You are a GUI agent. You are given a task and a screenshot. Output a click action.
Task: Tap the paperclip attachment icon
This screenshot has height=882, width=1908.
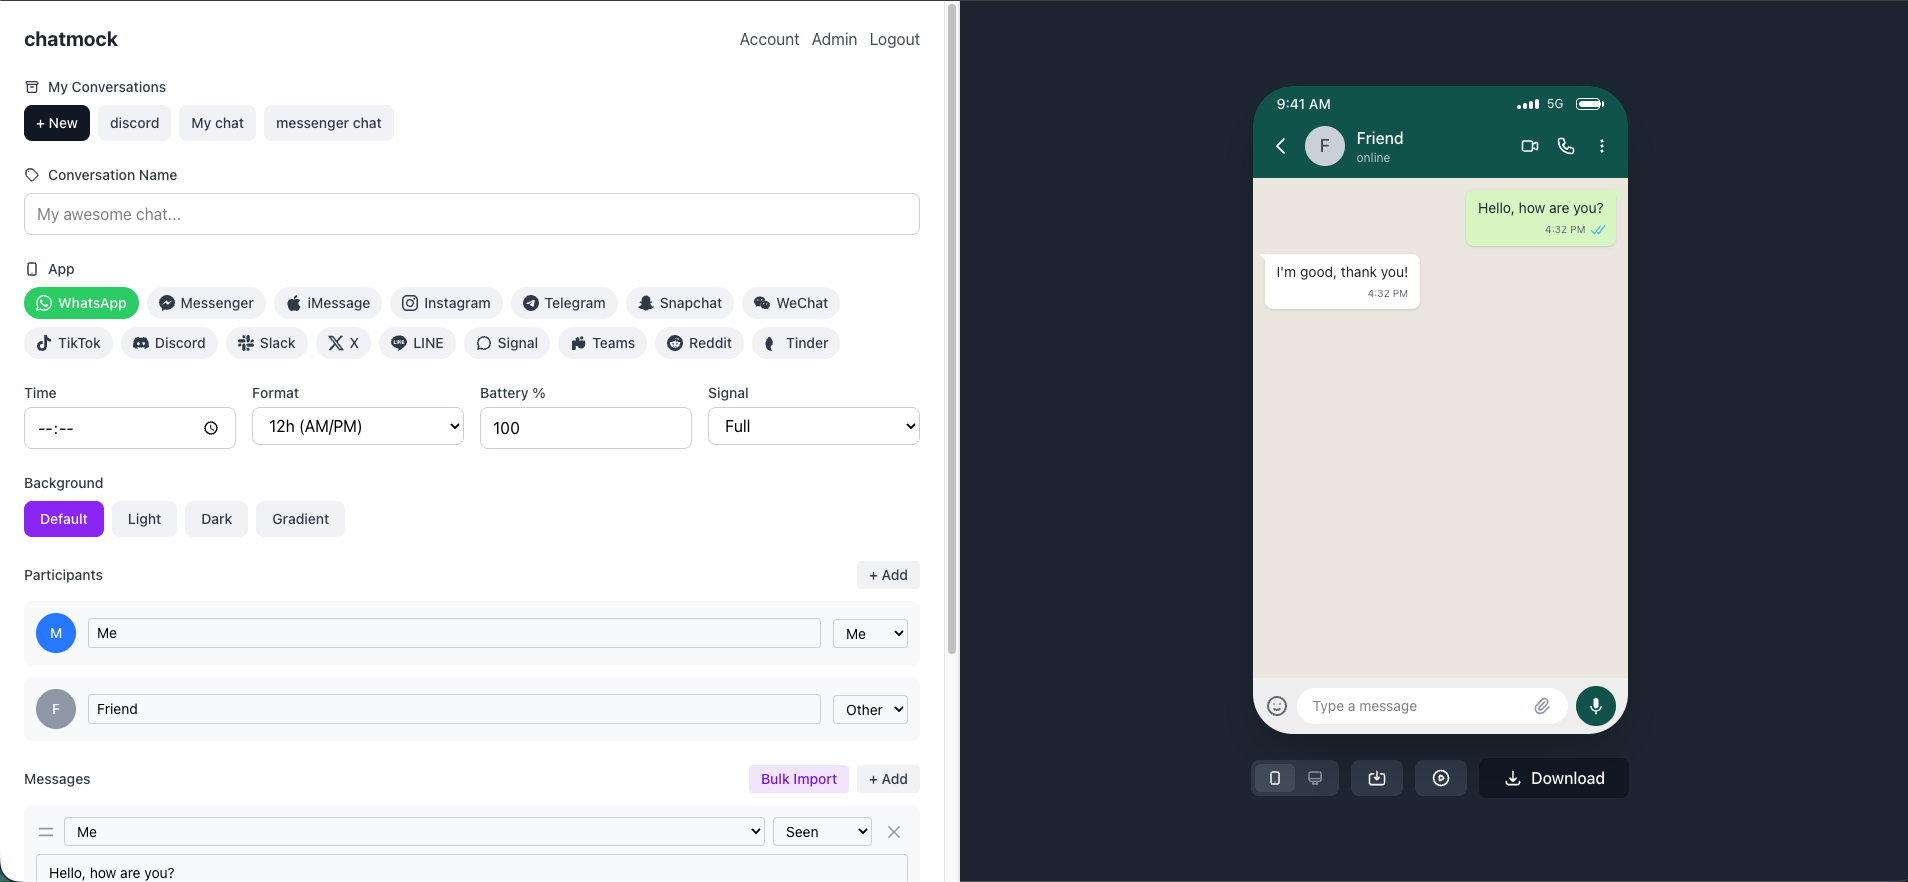point(1542,706)
